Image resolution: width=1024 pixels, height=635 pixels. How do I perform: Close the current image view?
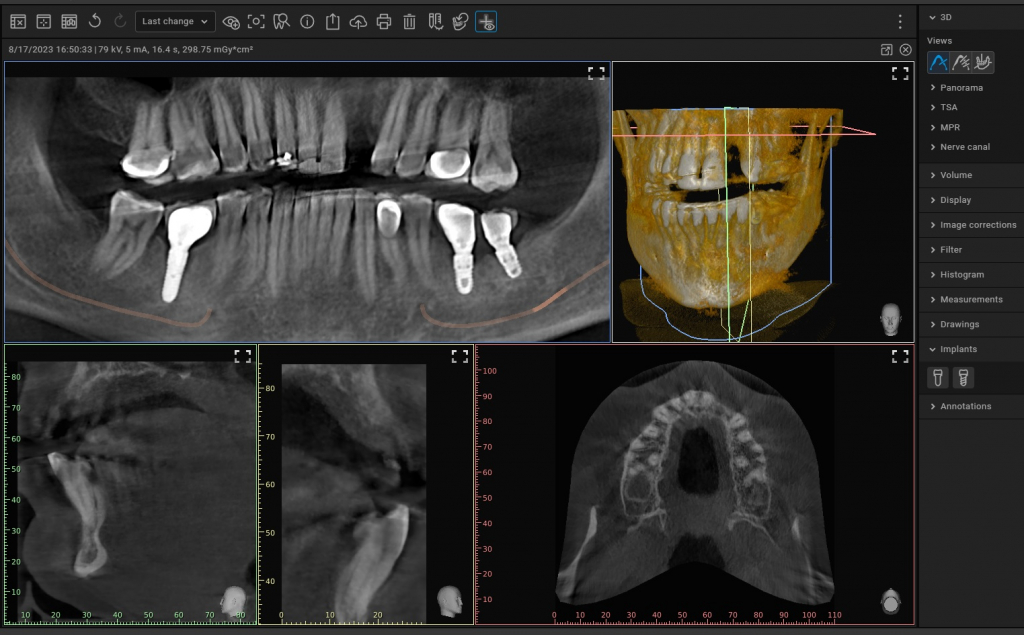(905, 50)
